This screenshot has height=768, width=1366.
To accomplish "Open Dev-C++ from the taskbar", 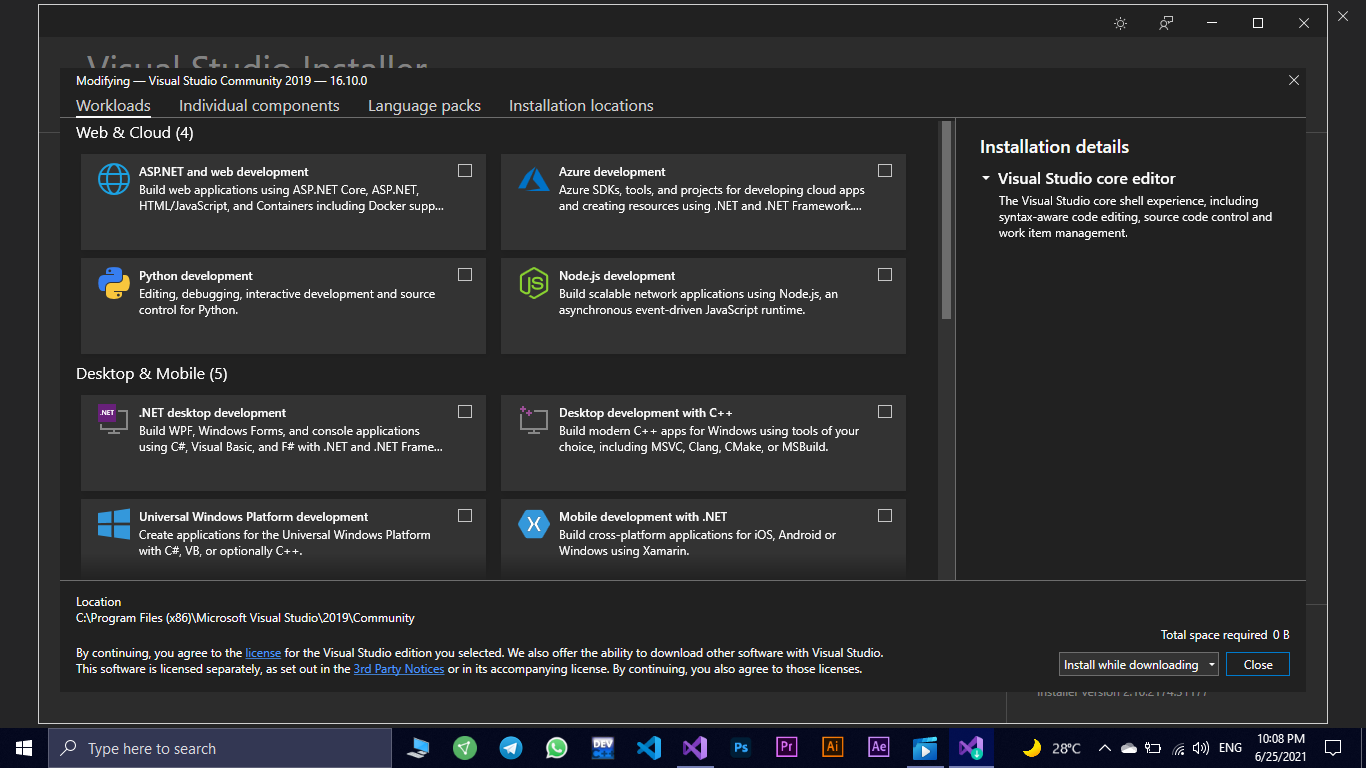I will (x=603, y=748).
